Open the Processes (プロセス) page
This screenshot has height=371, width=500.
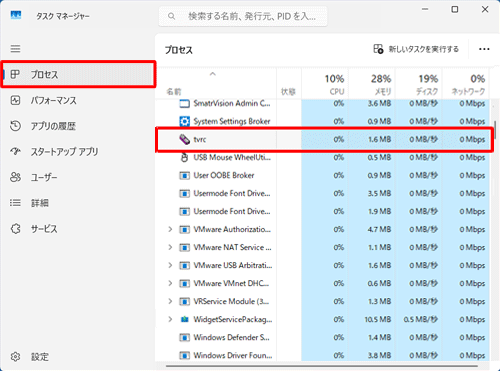[78, 74]
